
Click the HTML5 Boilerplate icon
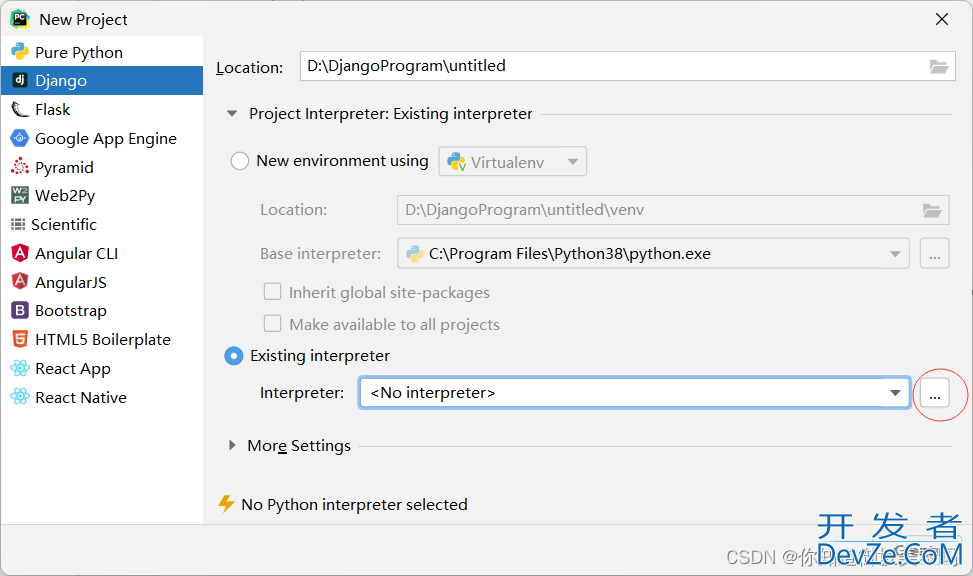click(x=20, y=339)
